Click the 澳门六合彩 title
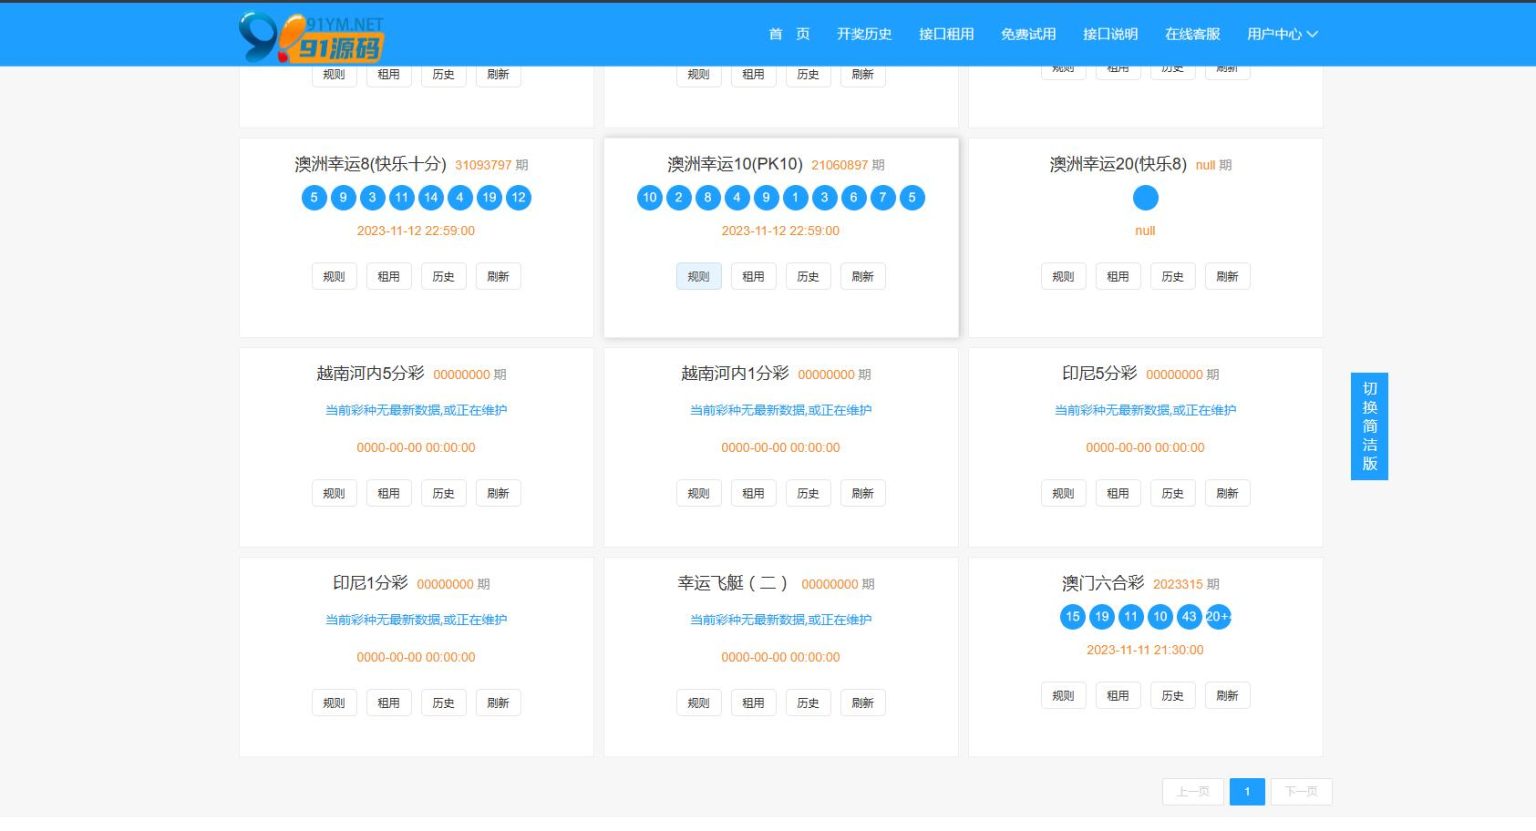1536x831 pixels. (1103, 583)
